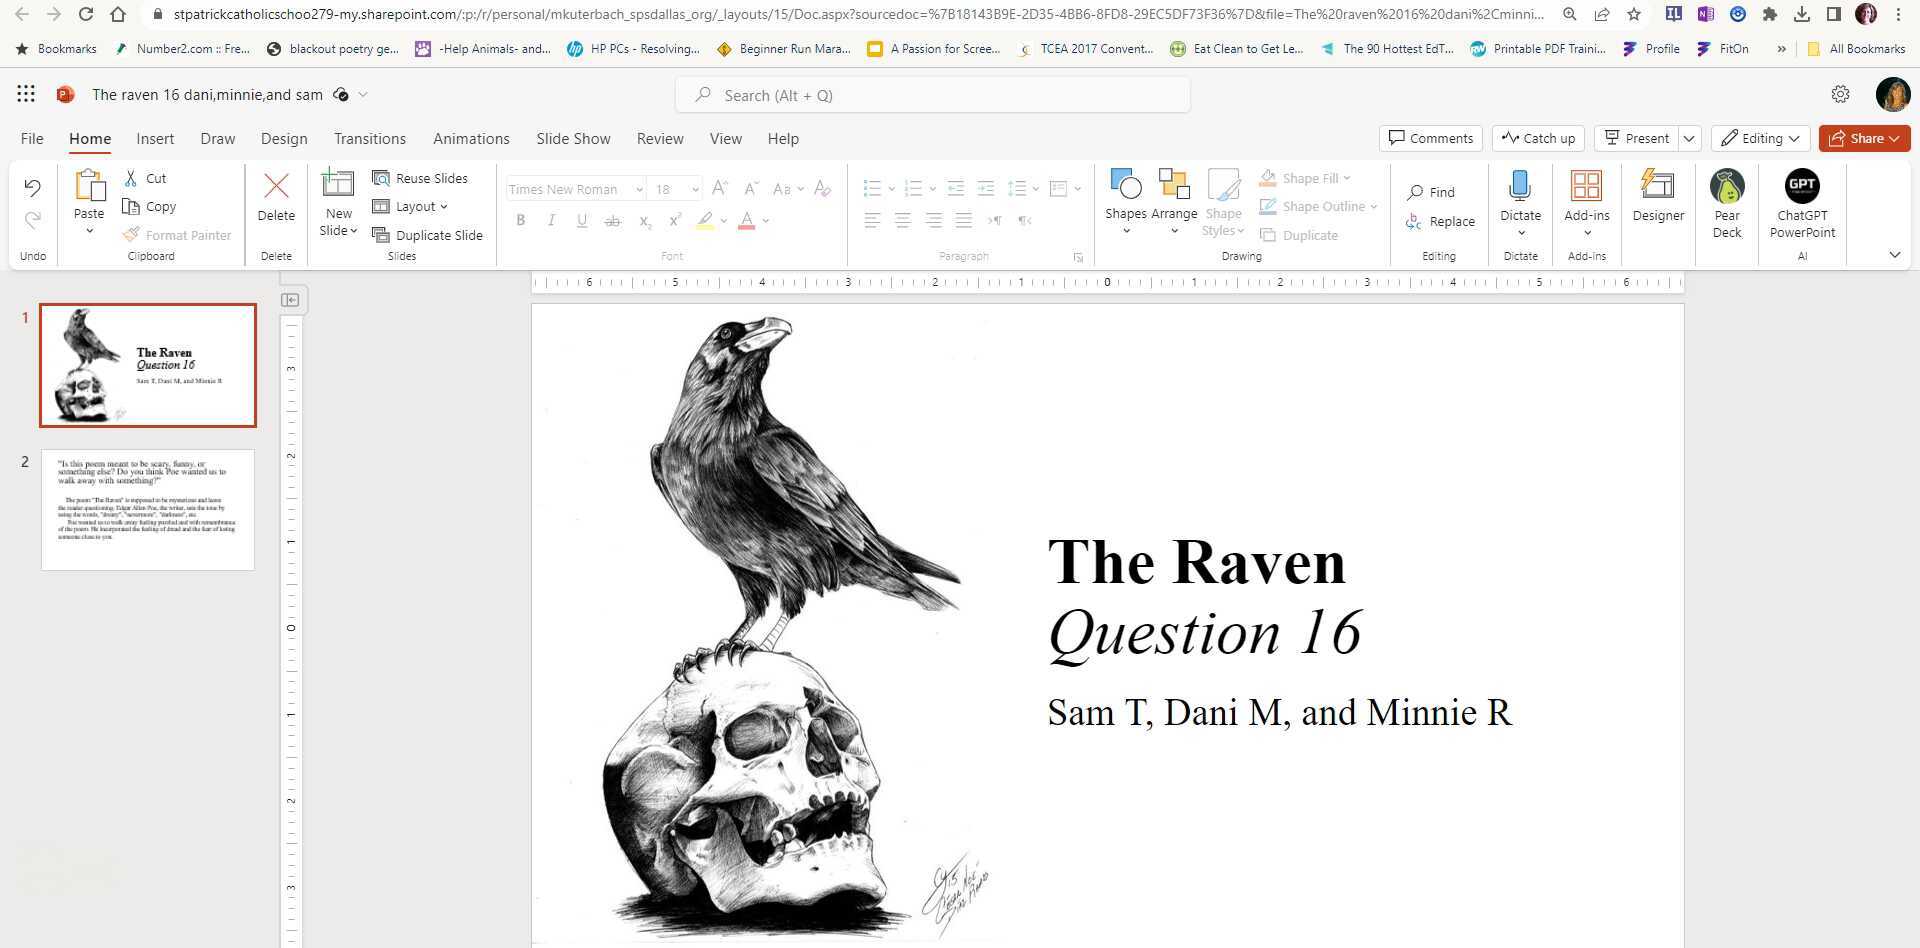The image size is (1920, 948).
Task: Click the Reuse Slides icon
Action: 380,178
